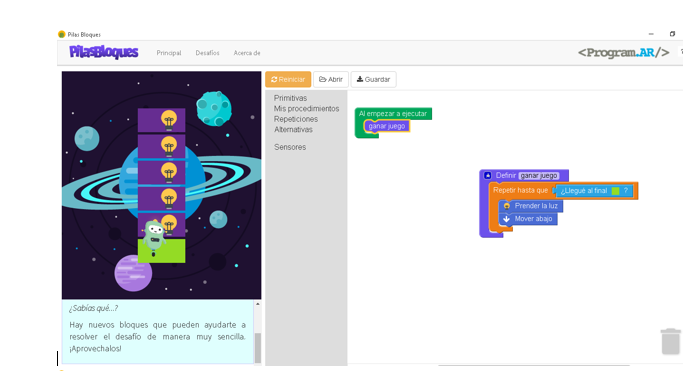Open the Principal menu item
Screen dimensions: 698x371
coord(169,53)
